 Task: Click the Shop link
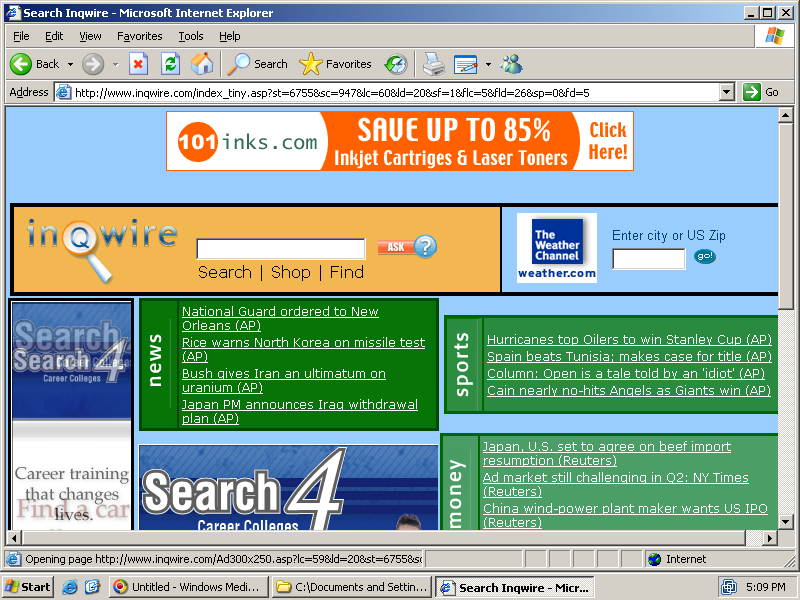click(290, 272)
